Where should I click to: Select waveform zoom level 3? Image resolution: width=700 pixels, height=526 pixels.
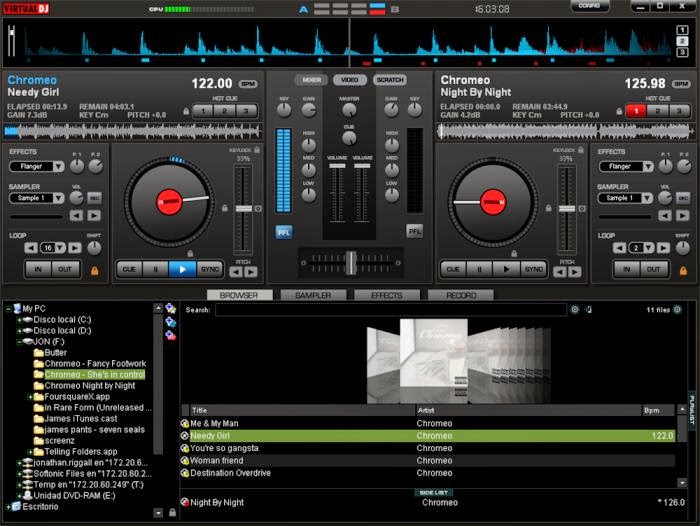pos(682,52)
